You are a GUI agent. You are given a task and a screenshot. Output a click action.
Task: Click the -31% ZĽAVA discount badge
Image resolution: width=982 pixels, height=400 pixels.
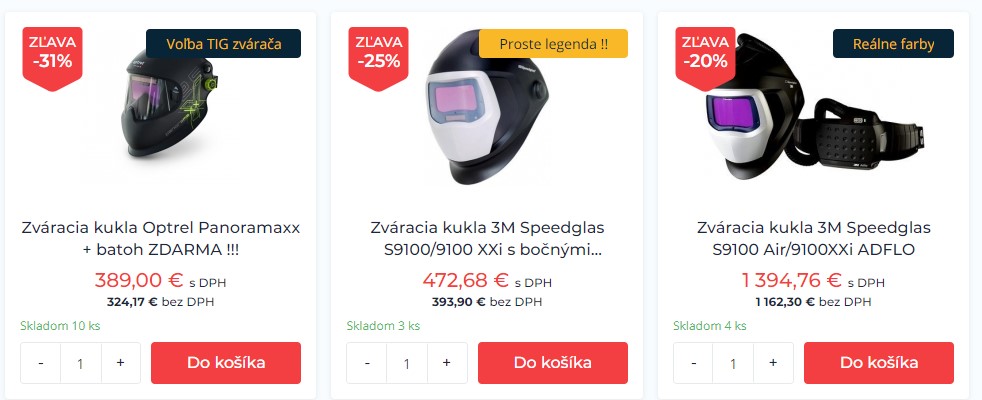(53, 58)
